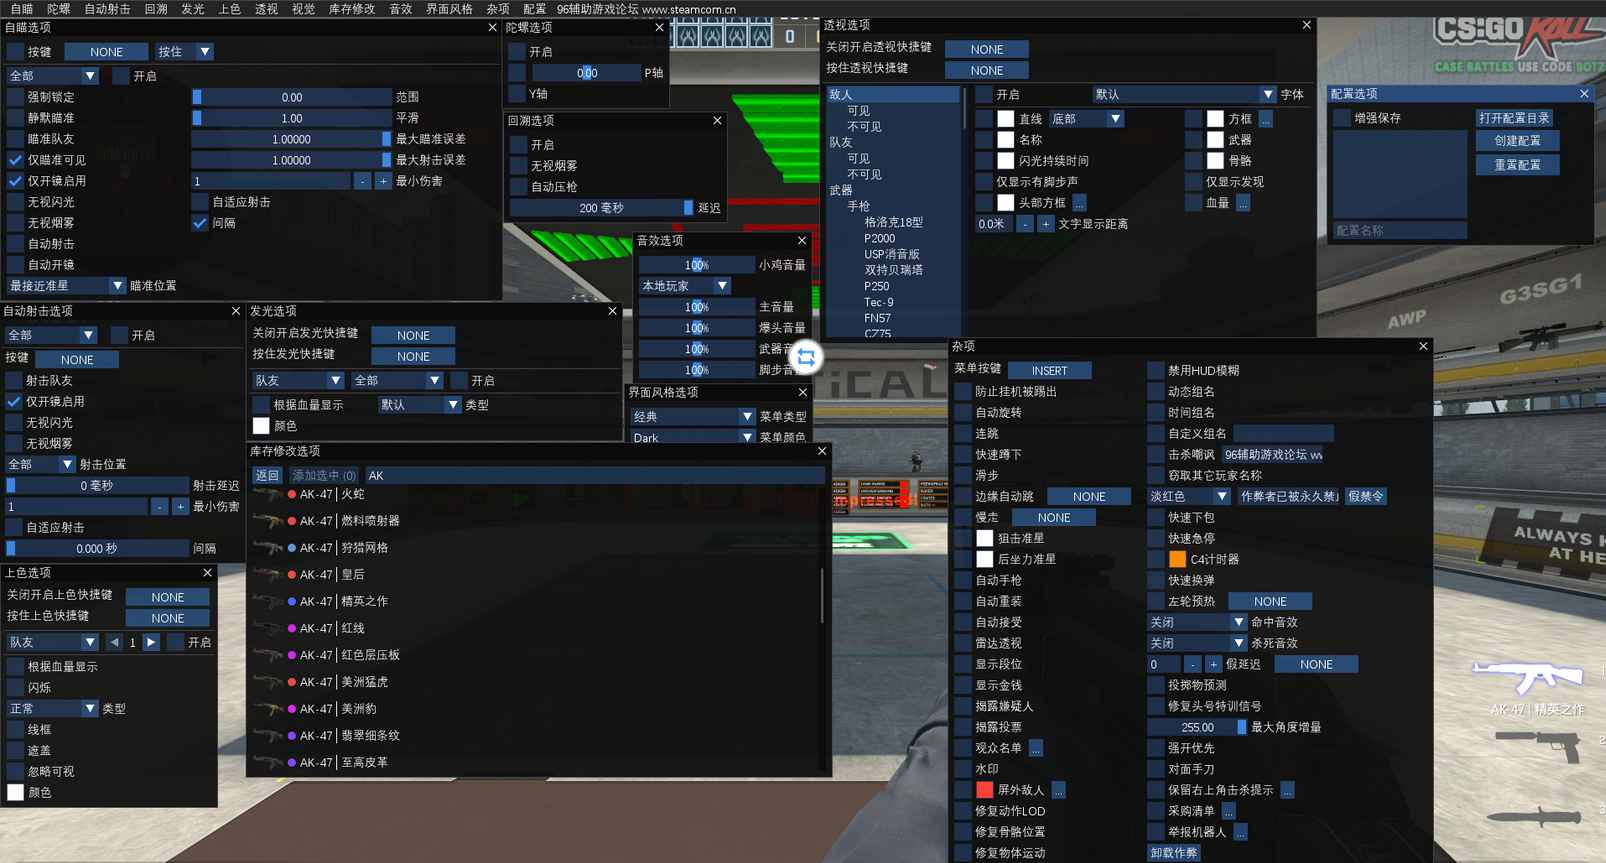1606x863 pixels.
Task: Click the ellipsis button beside 头部方框
Action: coord(1079,203)
